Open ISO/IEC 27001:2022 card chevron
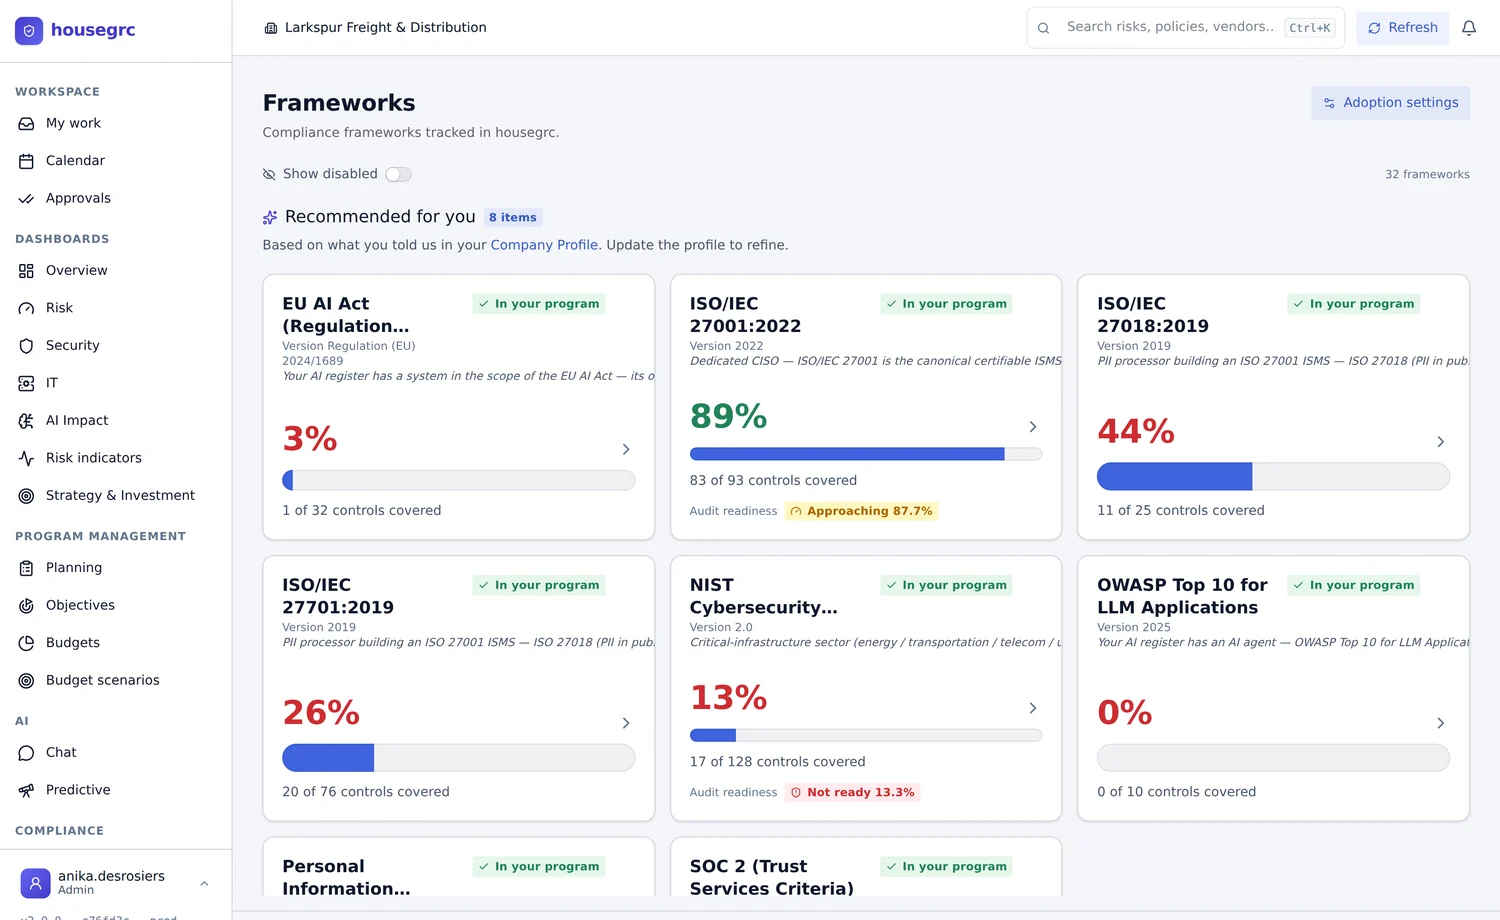Screen dimensions: 1500x920 tap(1033, 427)
